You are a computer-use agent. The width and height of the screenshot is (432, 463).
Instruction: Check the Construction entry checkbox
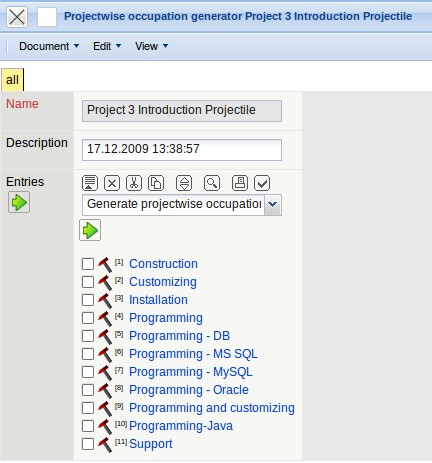pos(88,264)
